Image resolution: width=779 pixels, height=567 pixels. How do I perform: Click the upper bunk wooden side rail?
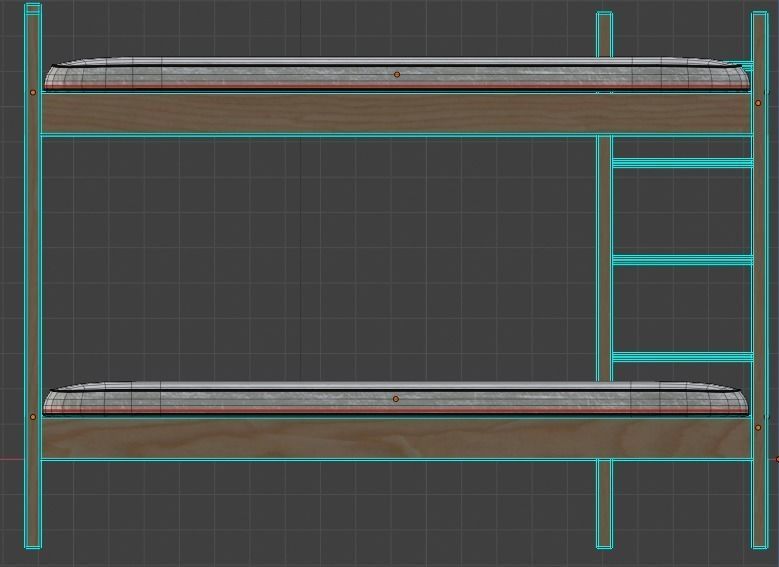coord(396,113)
